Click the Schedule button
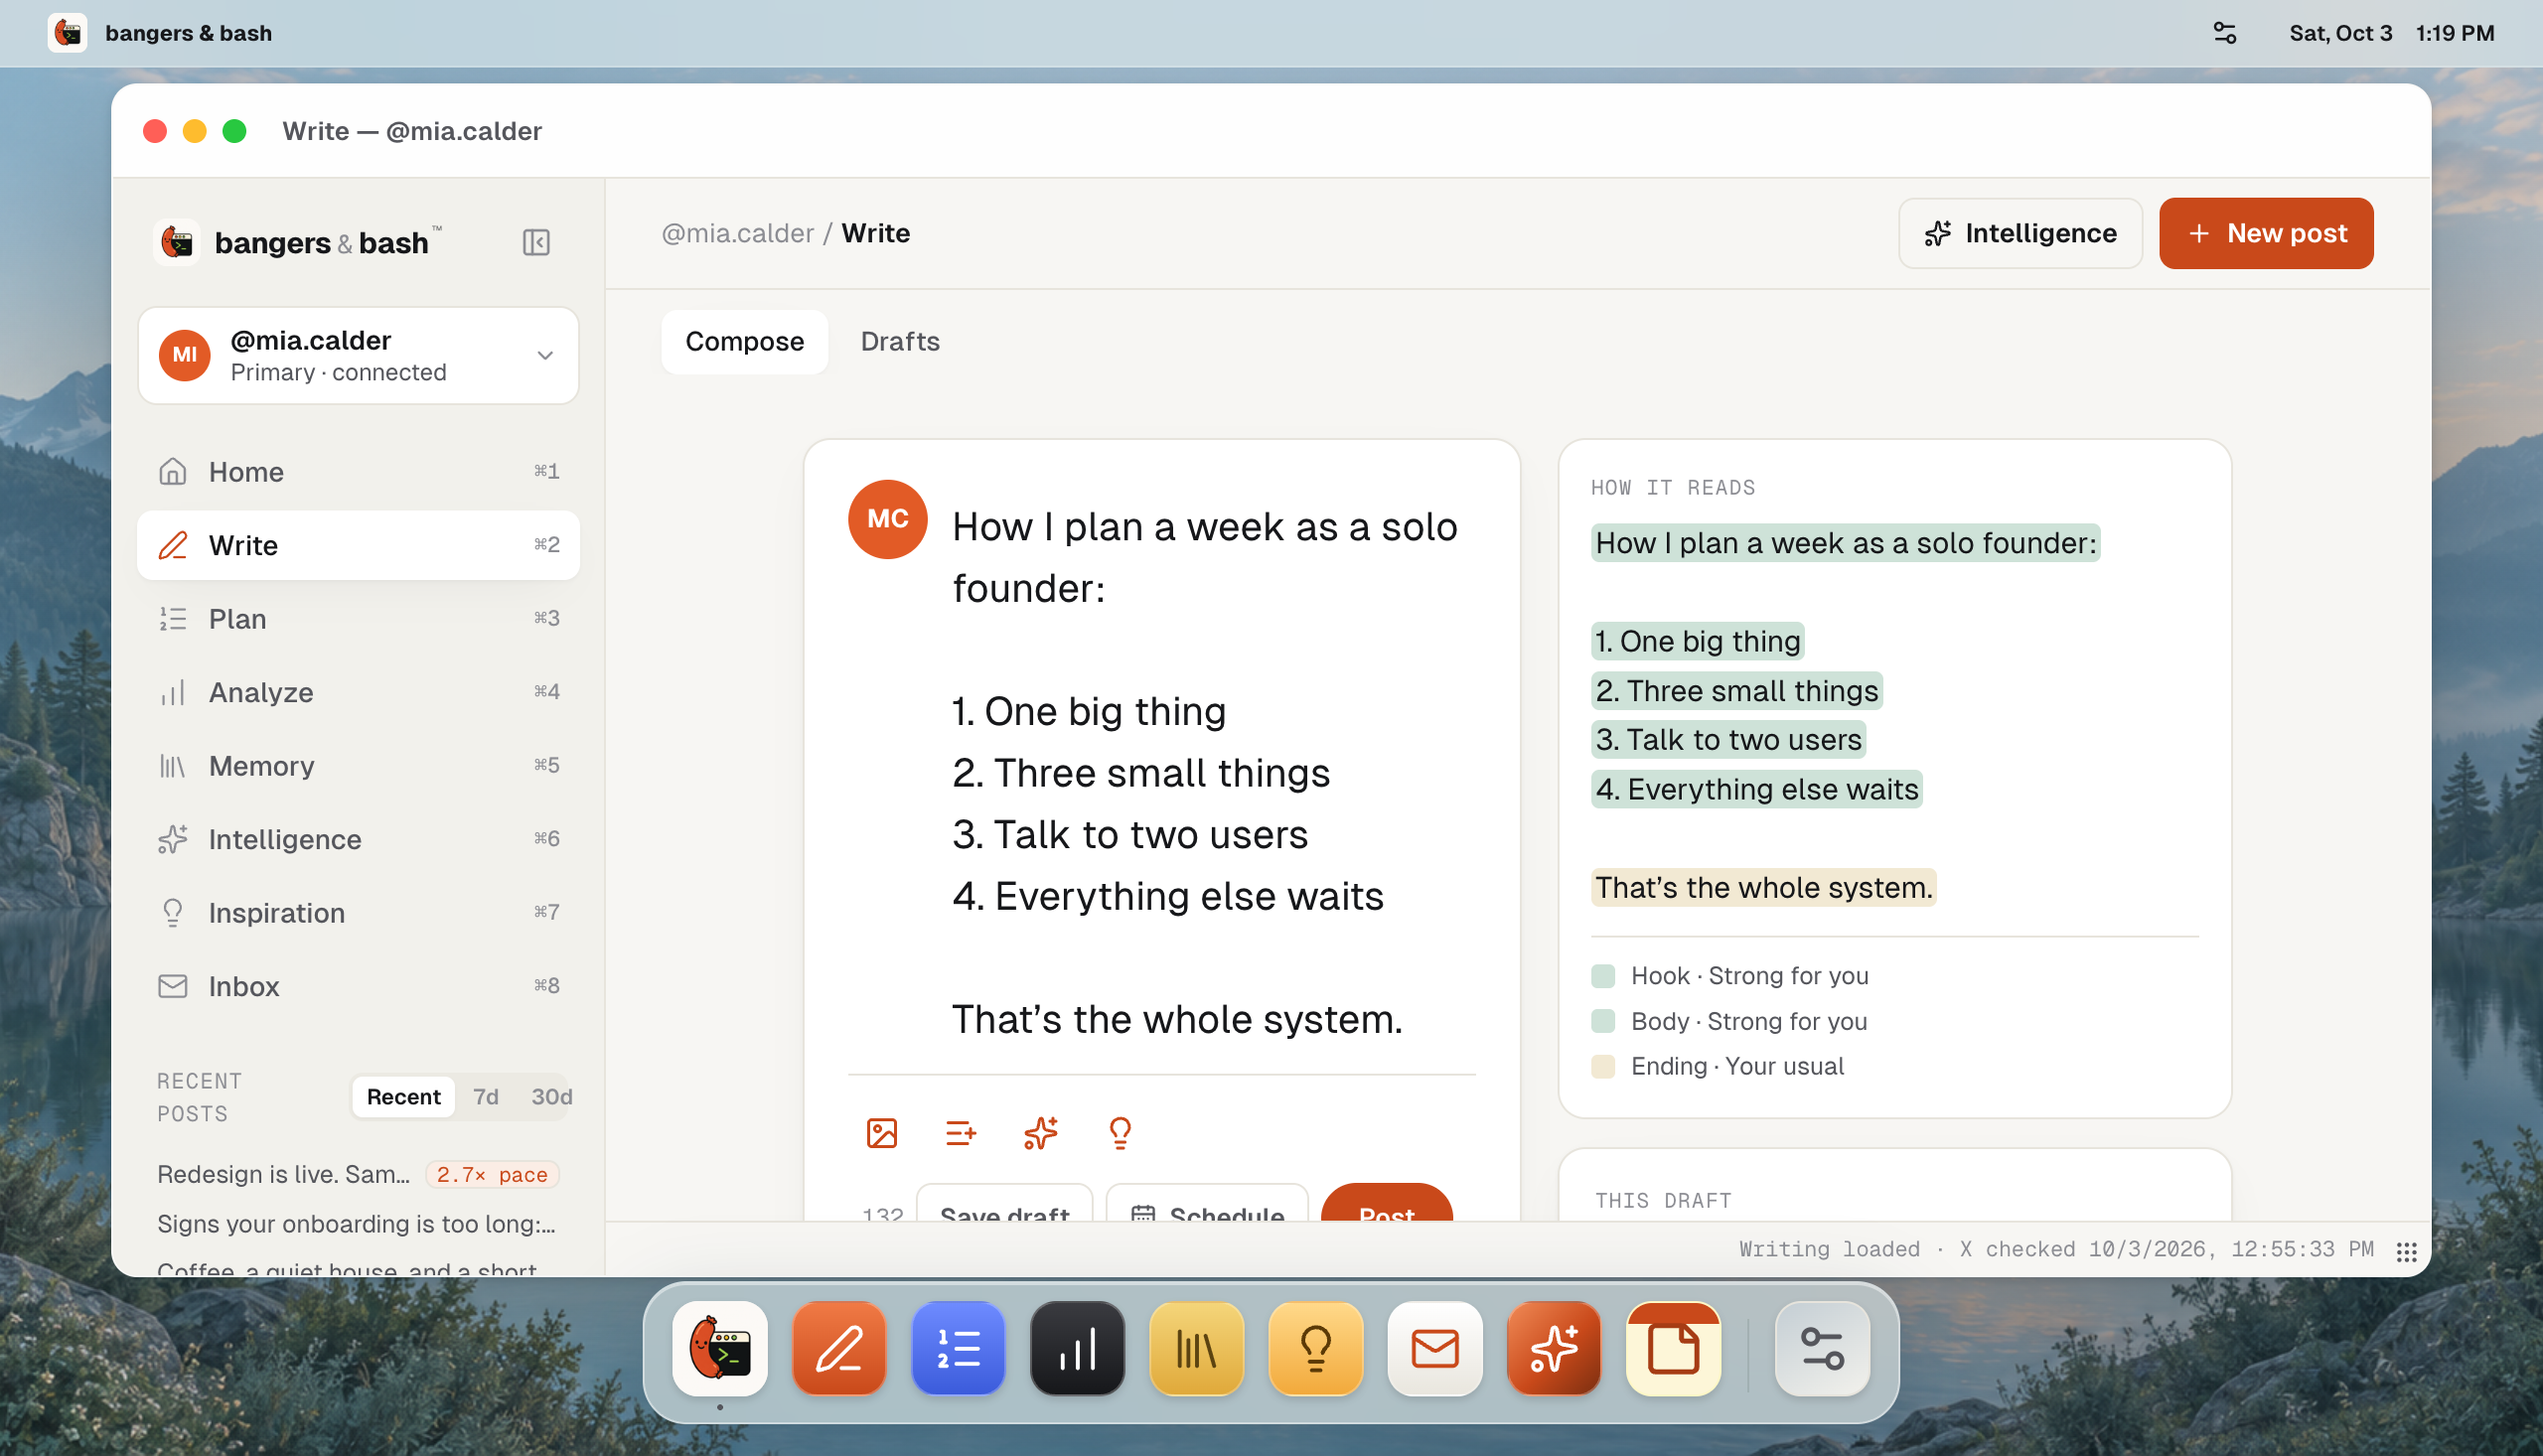Image resolution: width=2543 pixels, height=1456 pixels. click(1206, 1203)
